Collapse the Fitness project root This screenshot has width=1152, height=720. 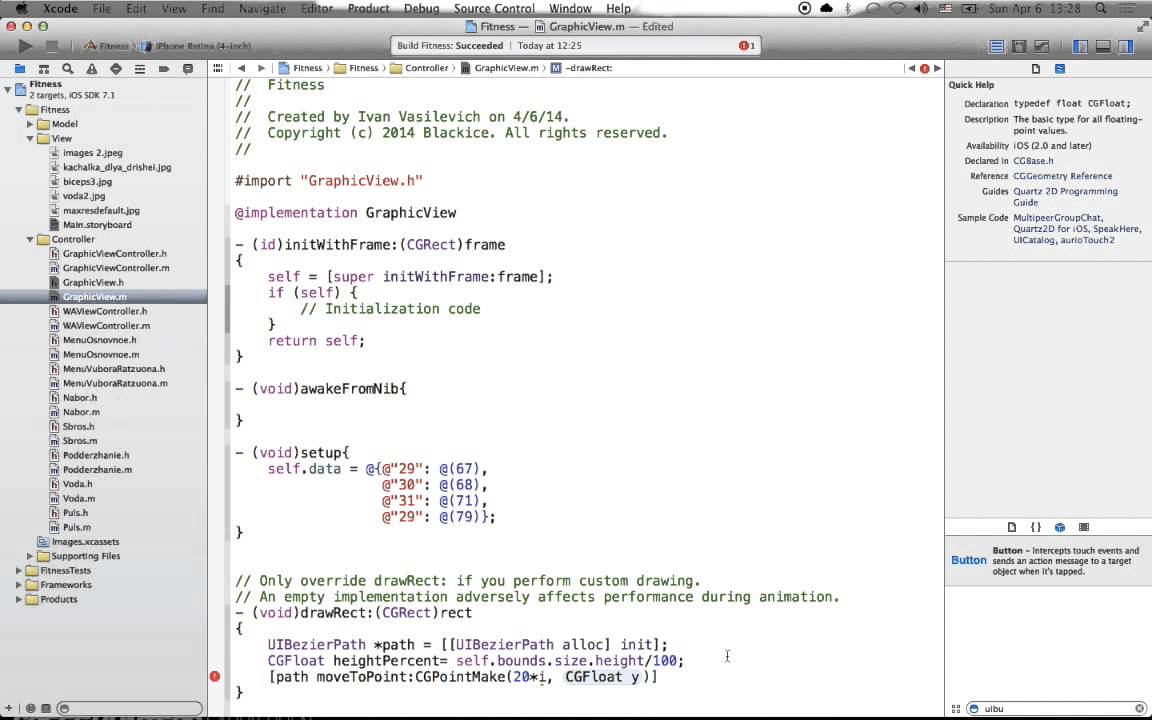pos(7,90)
